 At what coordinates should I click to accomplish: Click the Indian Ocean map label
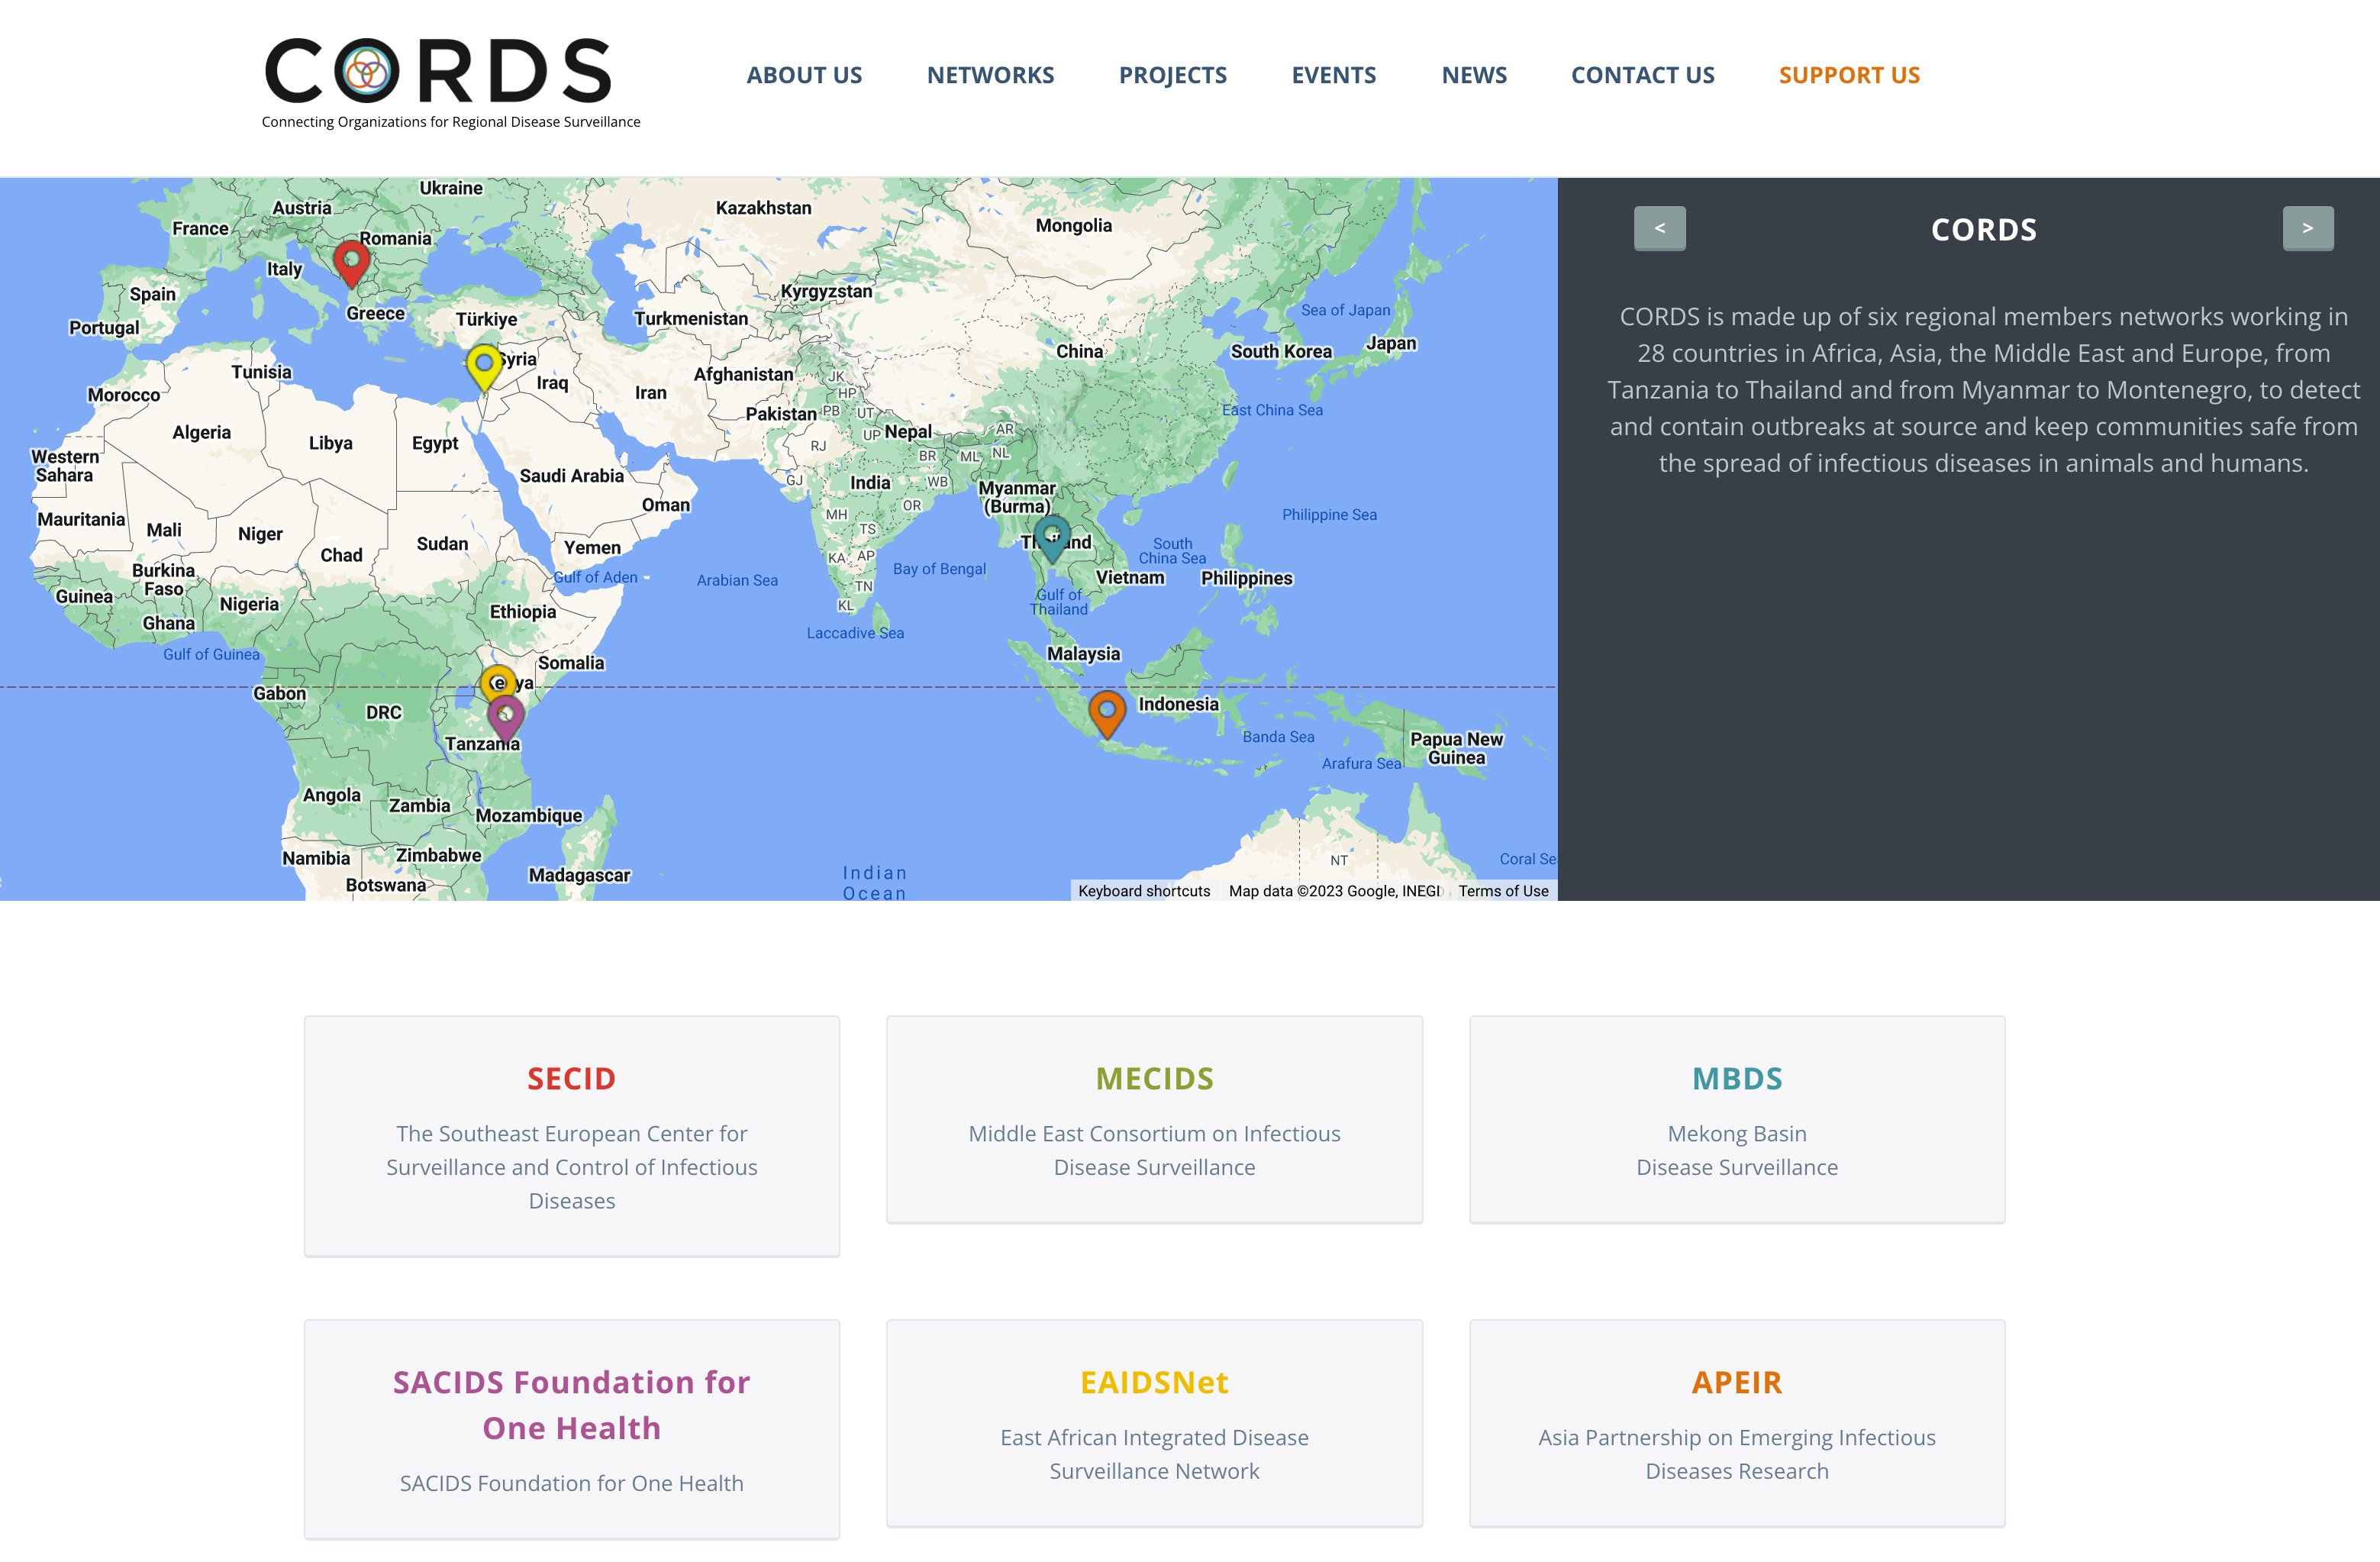874,883
